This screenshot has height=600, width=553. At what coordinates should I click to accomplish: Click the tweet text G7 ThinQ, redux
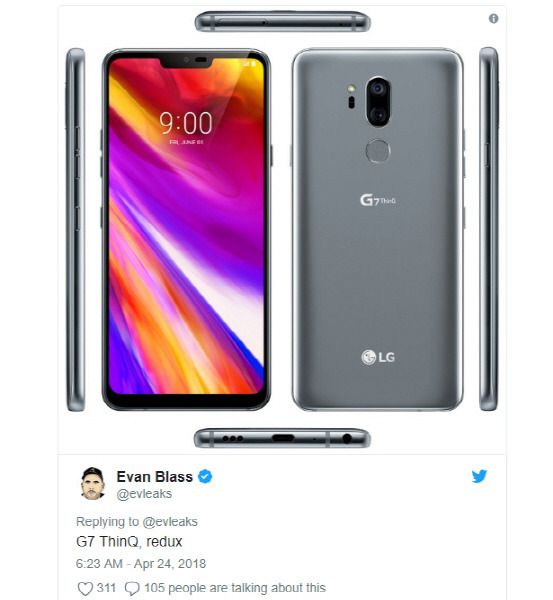[129, 541]
